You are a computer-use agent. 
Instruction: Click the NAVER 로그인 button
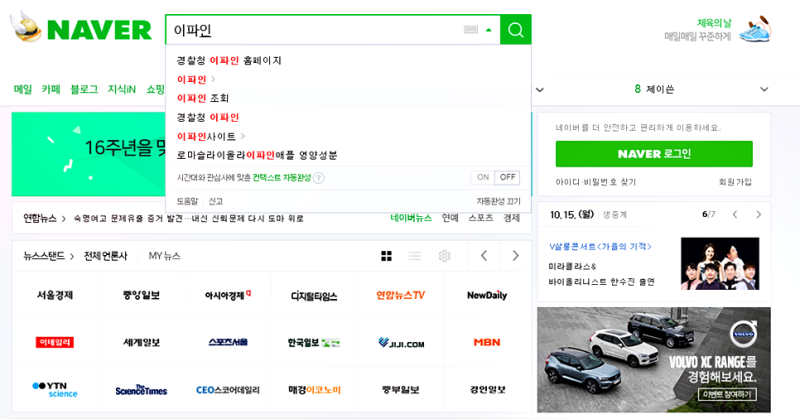click(654, 154)
